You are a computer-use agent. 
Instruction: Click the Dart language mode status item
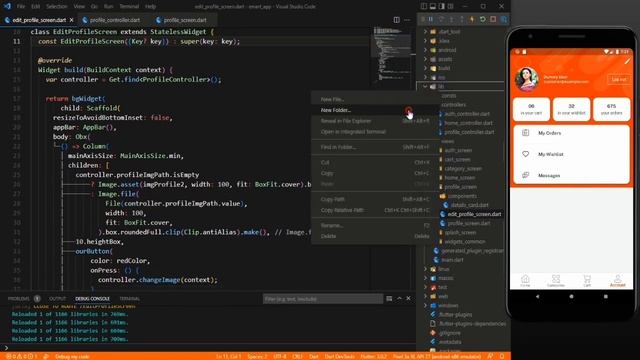pyautogui.click(x=313, y=356)
